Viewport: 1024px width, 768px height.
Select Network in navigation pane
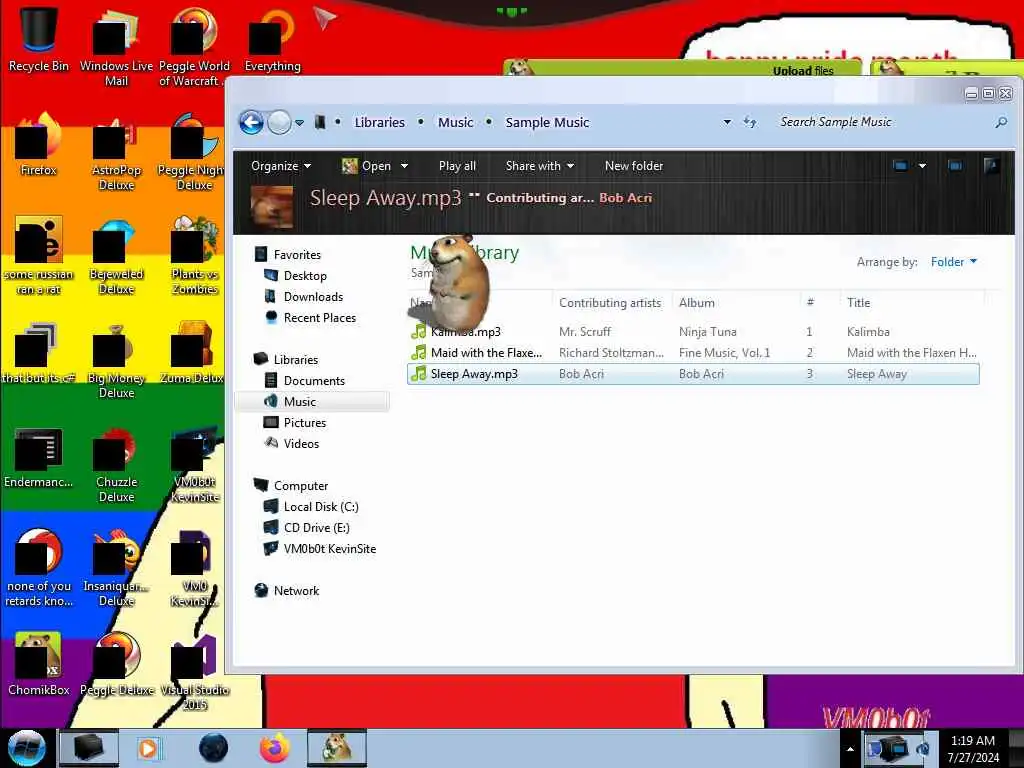(x=296, y=590)
